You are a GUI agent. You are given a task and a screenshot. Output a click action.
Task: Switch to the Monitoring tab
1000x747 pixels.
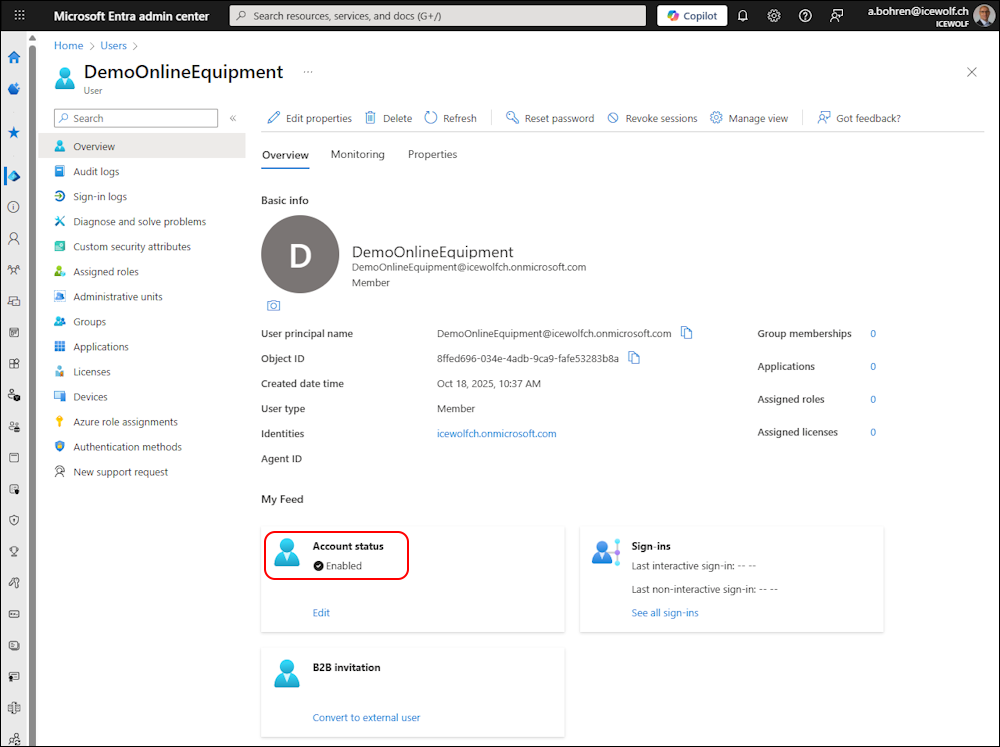pyautogui.click(x=357, y=155)
